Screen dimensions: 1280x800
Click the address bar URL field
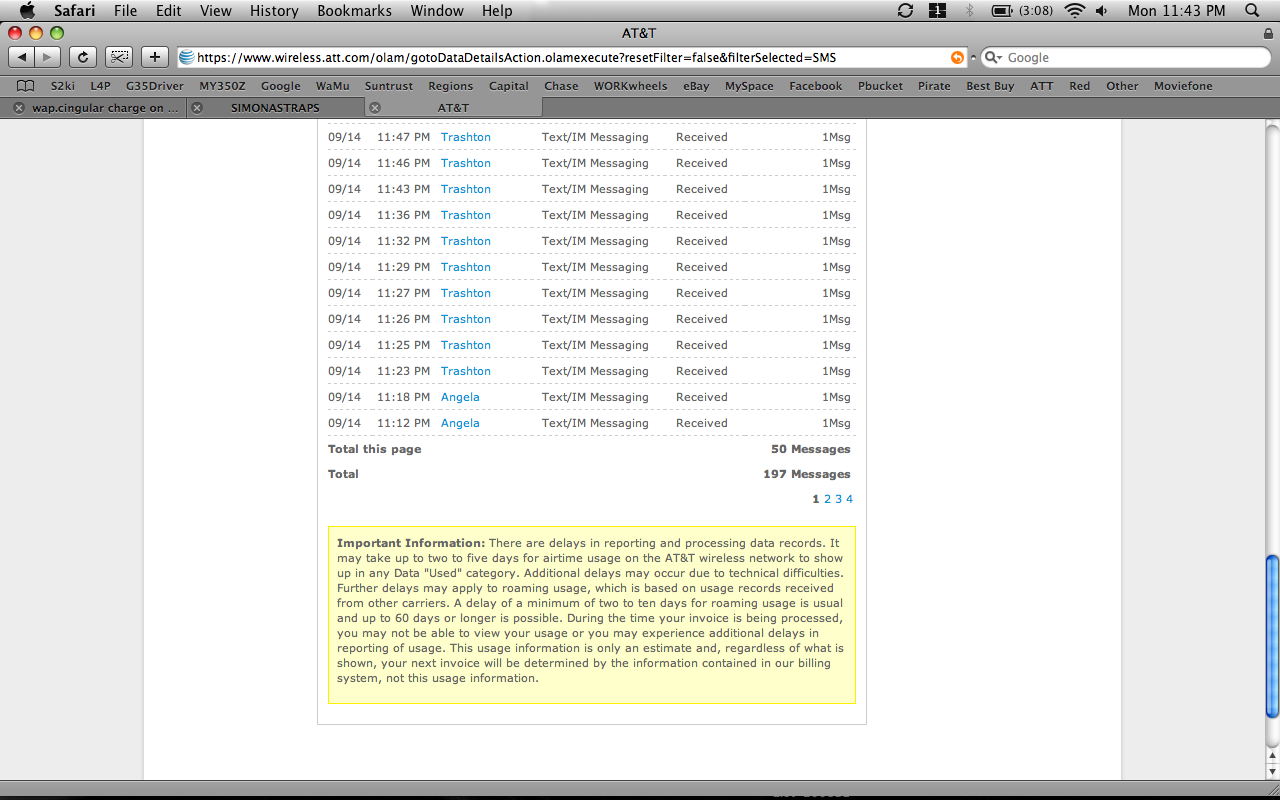571,58
